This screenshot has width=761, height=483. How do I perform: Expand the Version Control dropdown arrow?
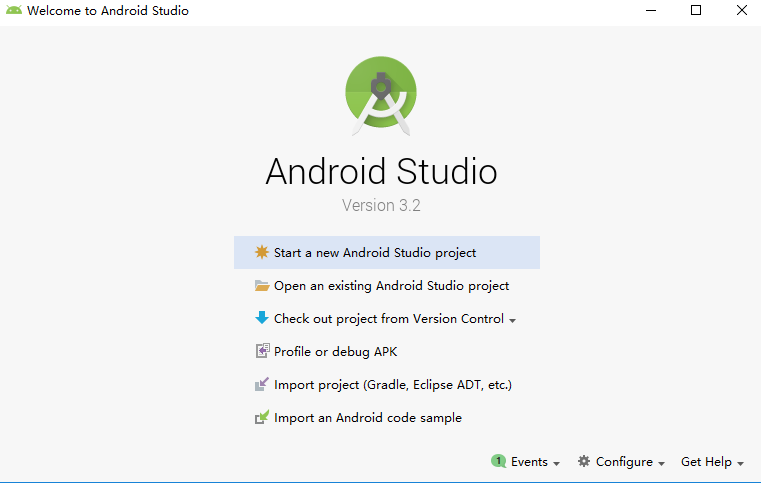coord(513,320)
